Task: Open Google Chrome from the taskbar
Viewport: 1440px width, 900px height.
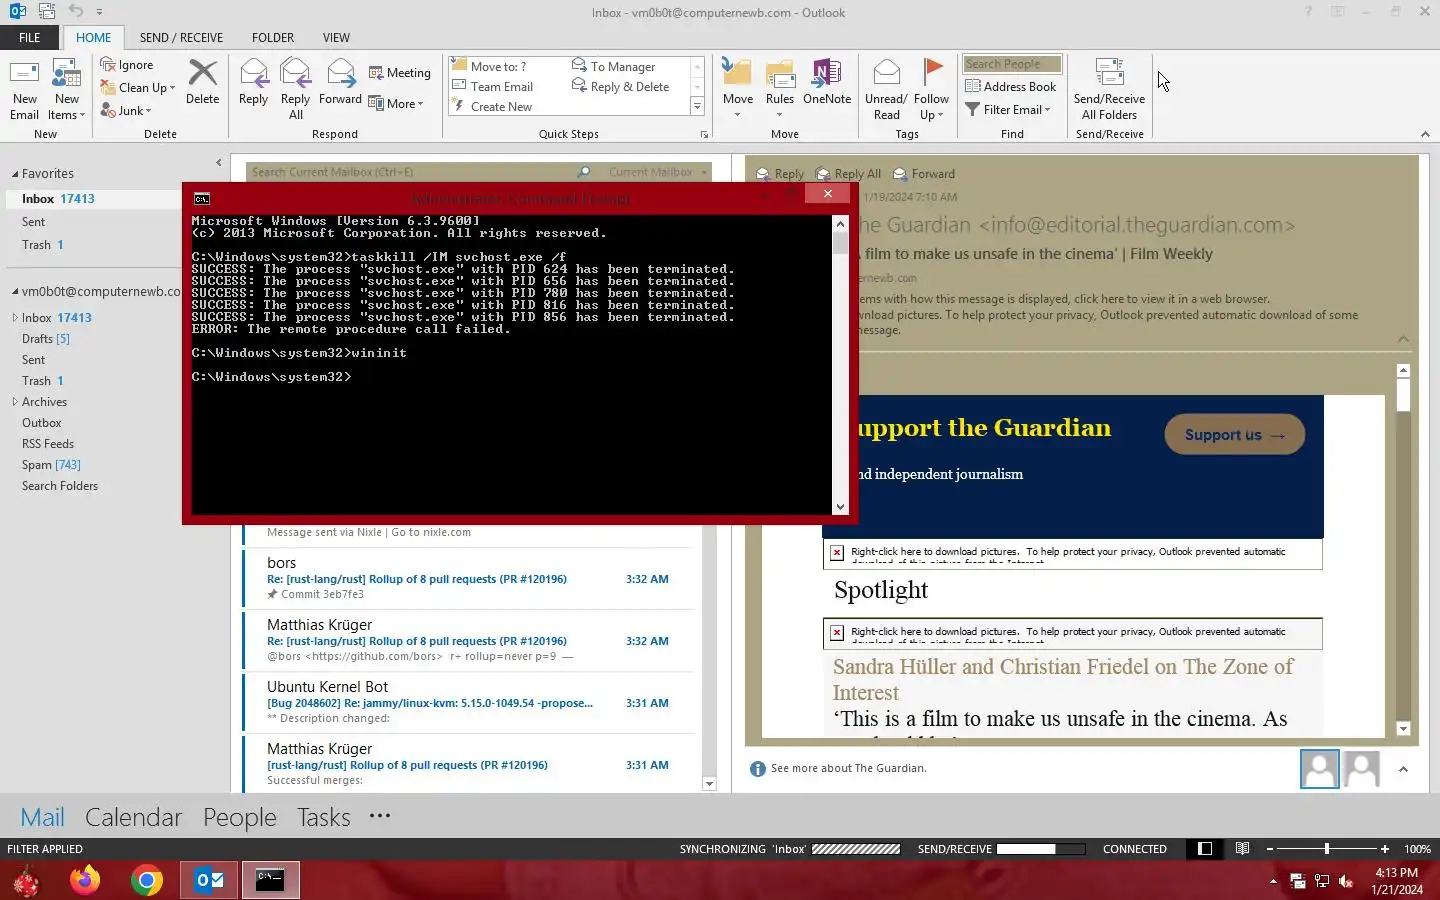Action: [x=147, y=880]
